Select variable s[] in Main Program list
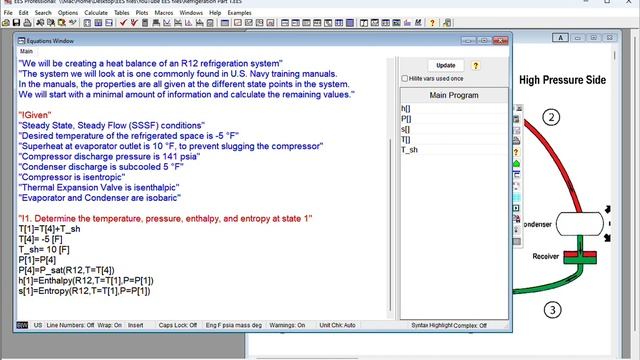This screenshot has width=640, height=360. (x=454, y=129)
